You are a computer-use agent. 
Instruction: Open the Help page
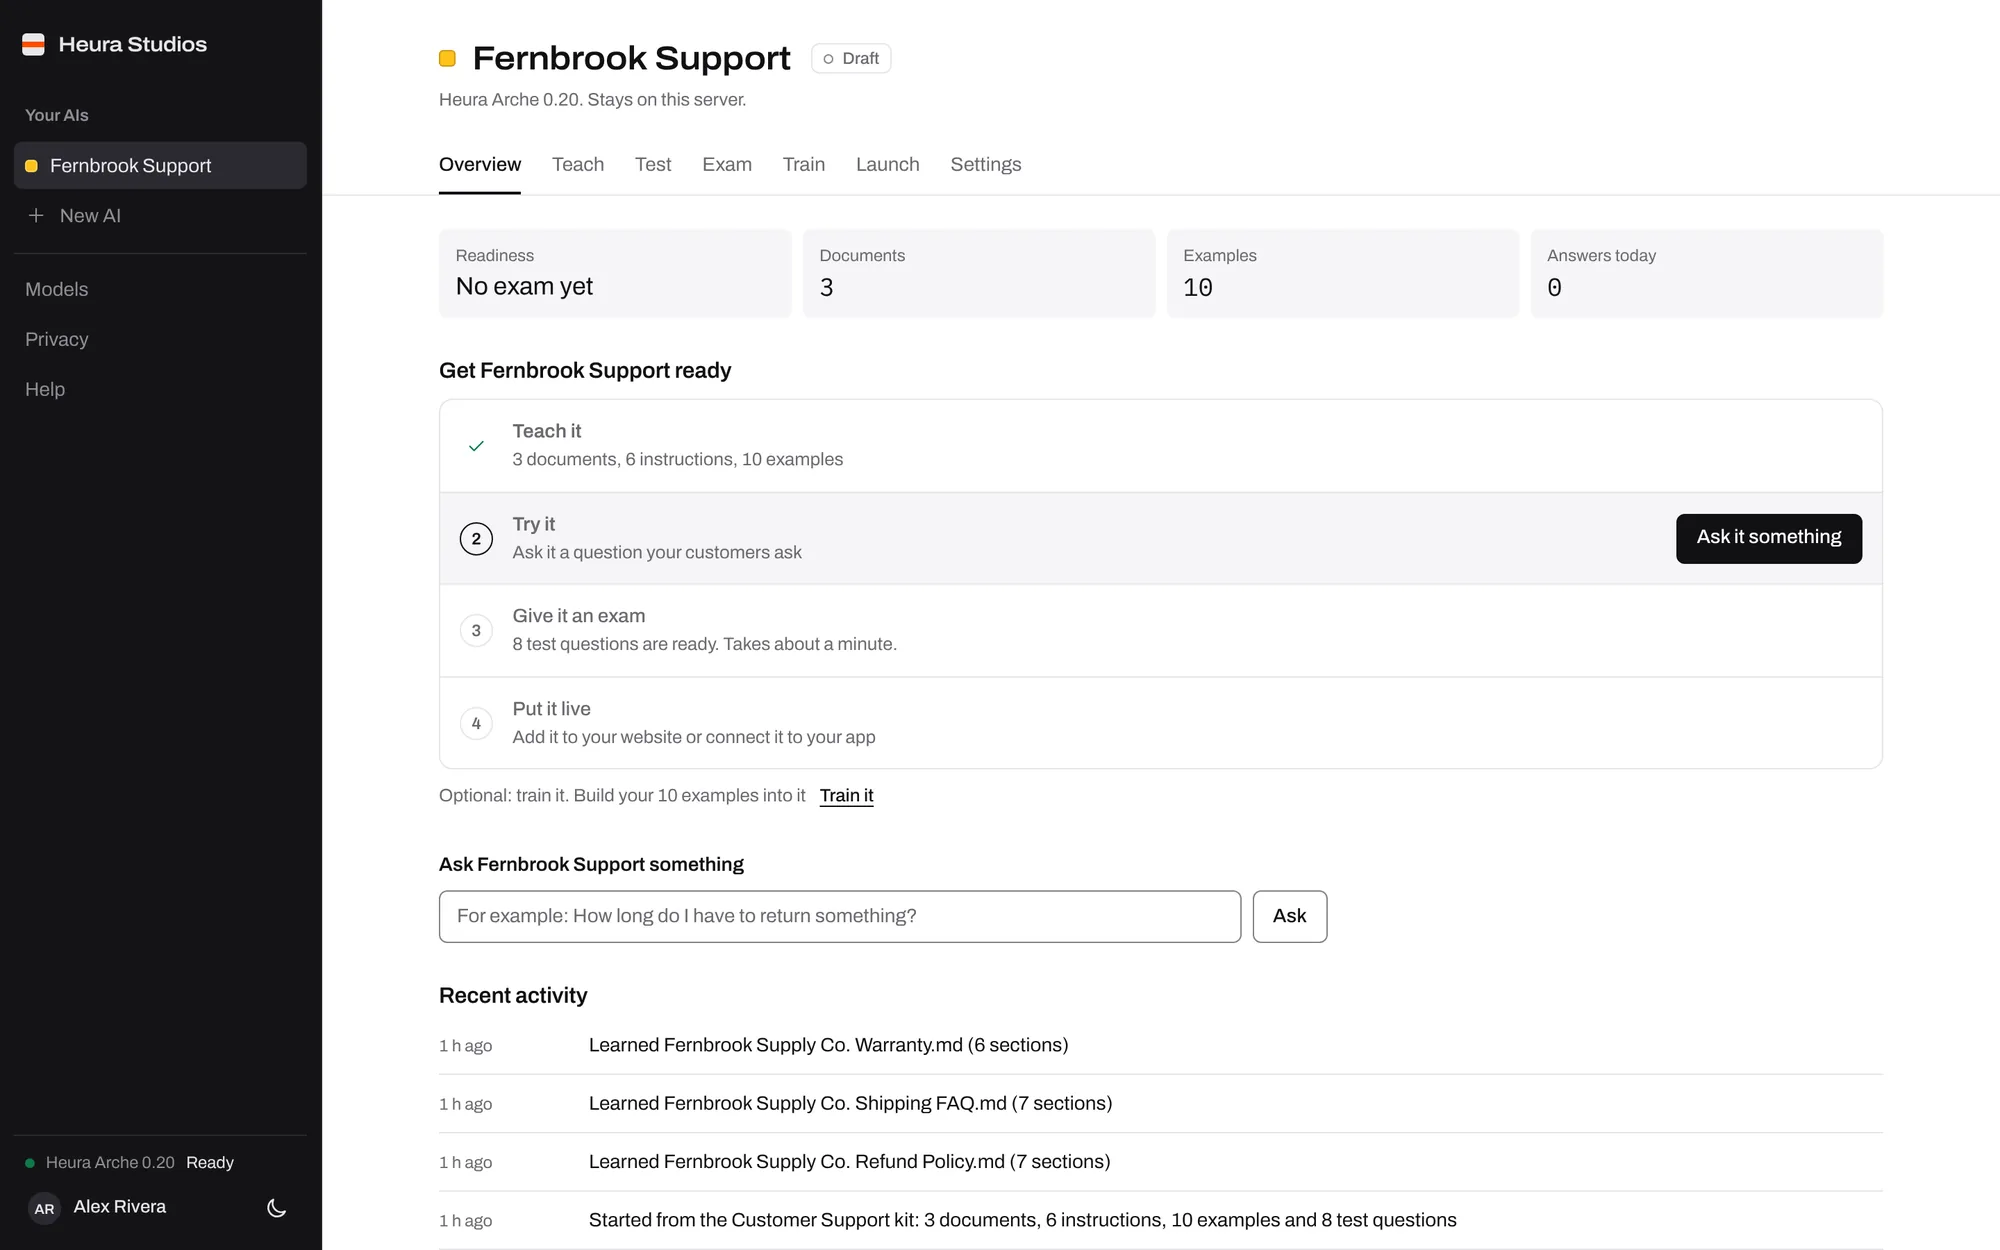(45, 389)
